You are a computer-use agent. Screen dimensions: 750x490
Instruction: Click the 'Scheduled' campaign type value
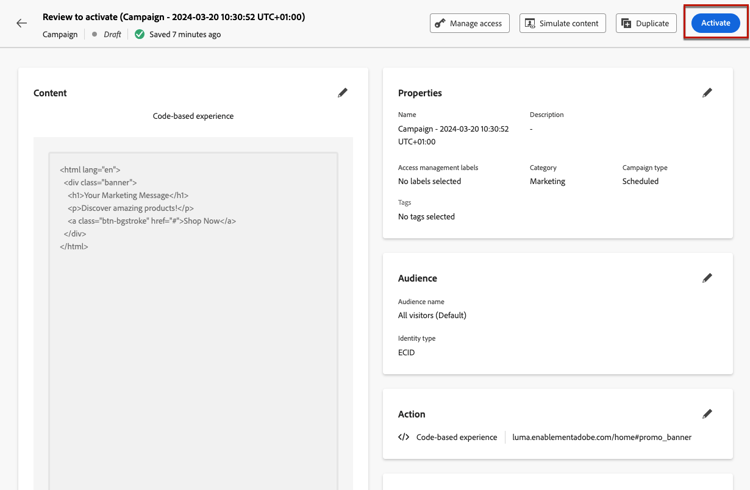tap(640, 181)
